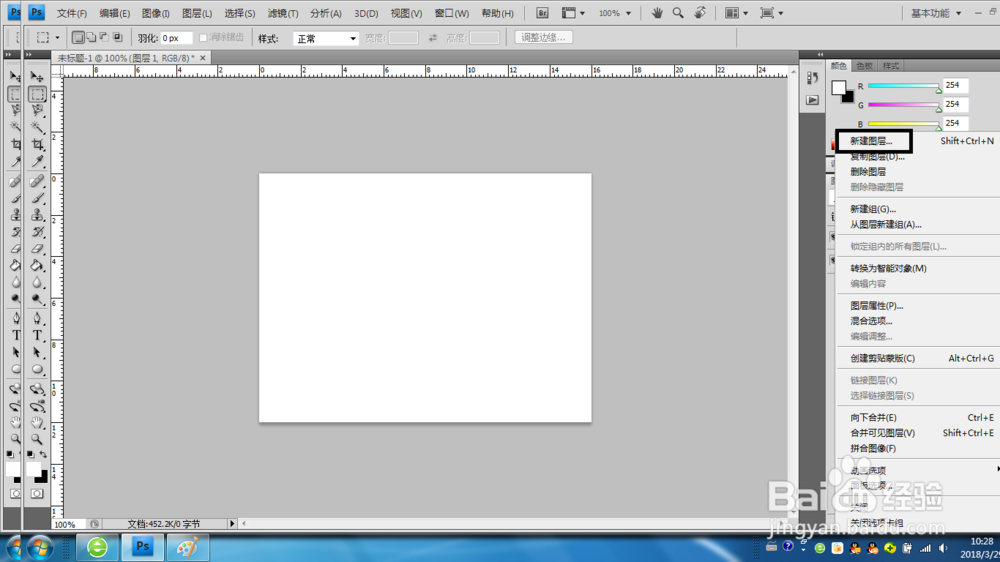1000x562 pixels.
Task: Click the B color slider
Action: pos(903,124)
